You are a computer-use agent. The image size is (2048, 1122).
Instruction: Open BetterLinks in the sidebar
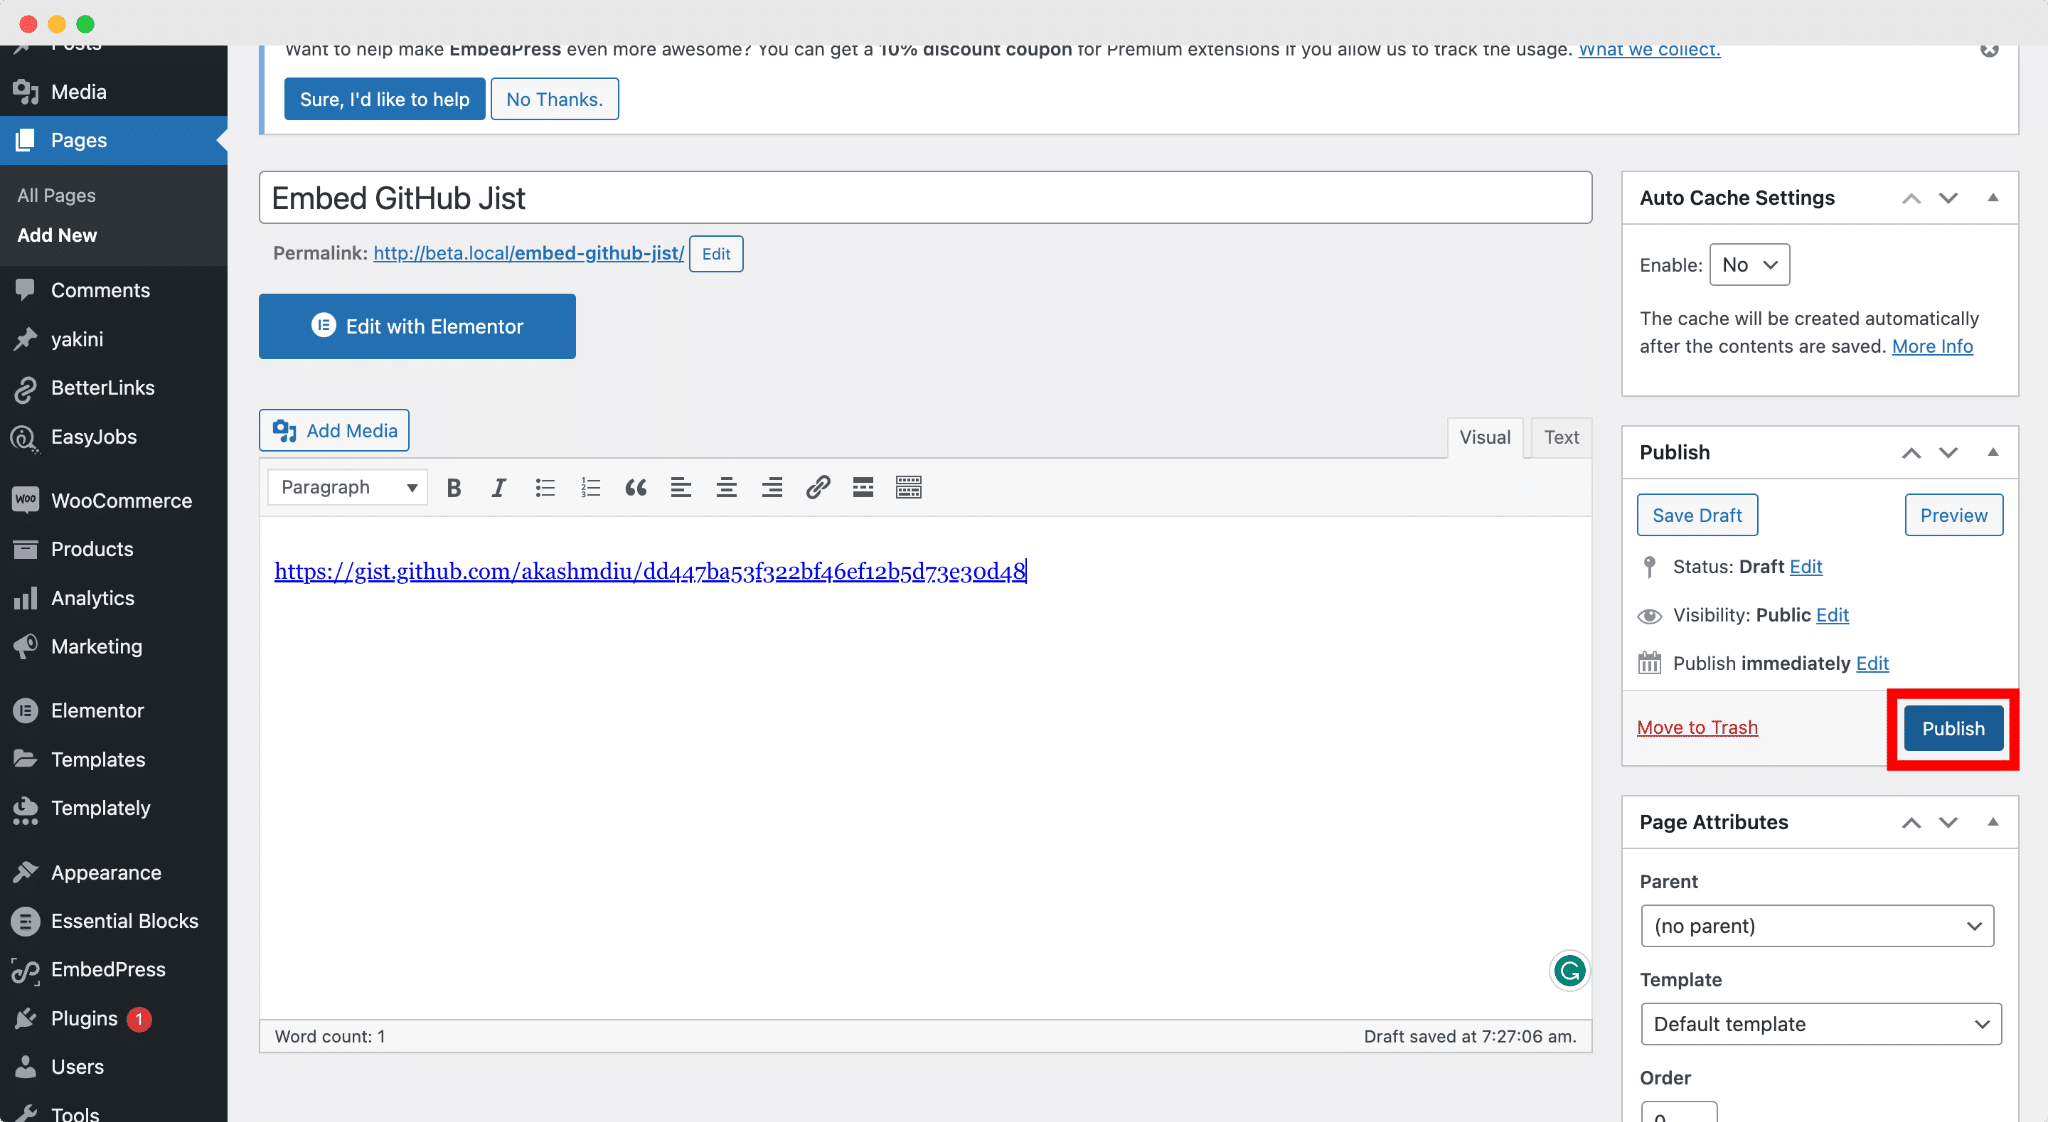click(x=114, y=388)
